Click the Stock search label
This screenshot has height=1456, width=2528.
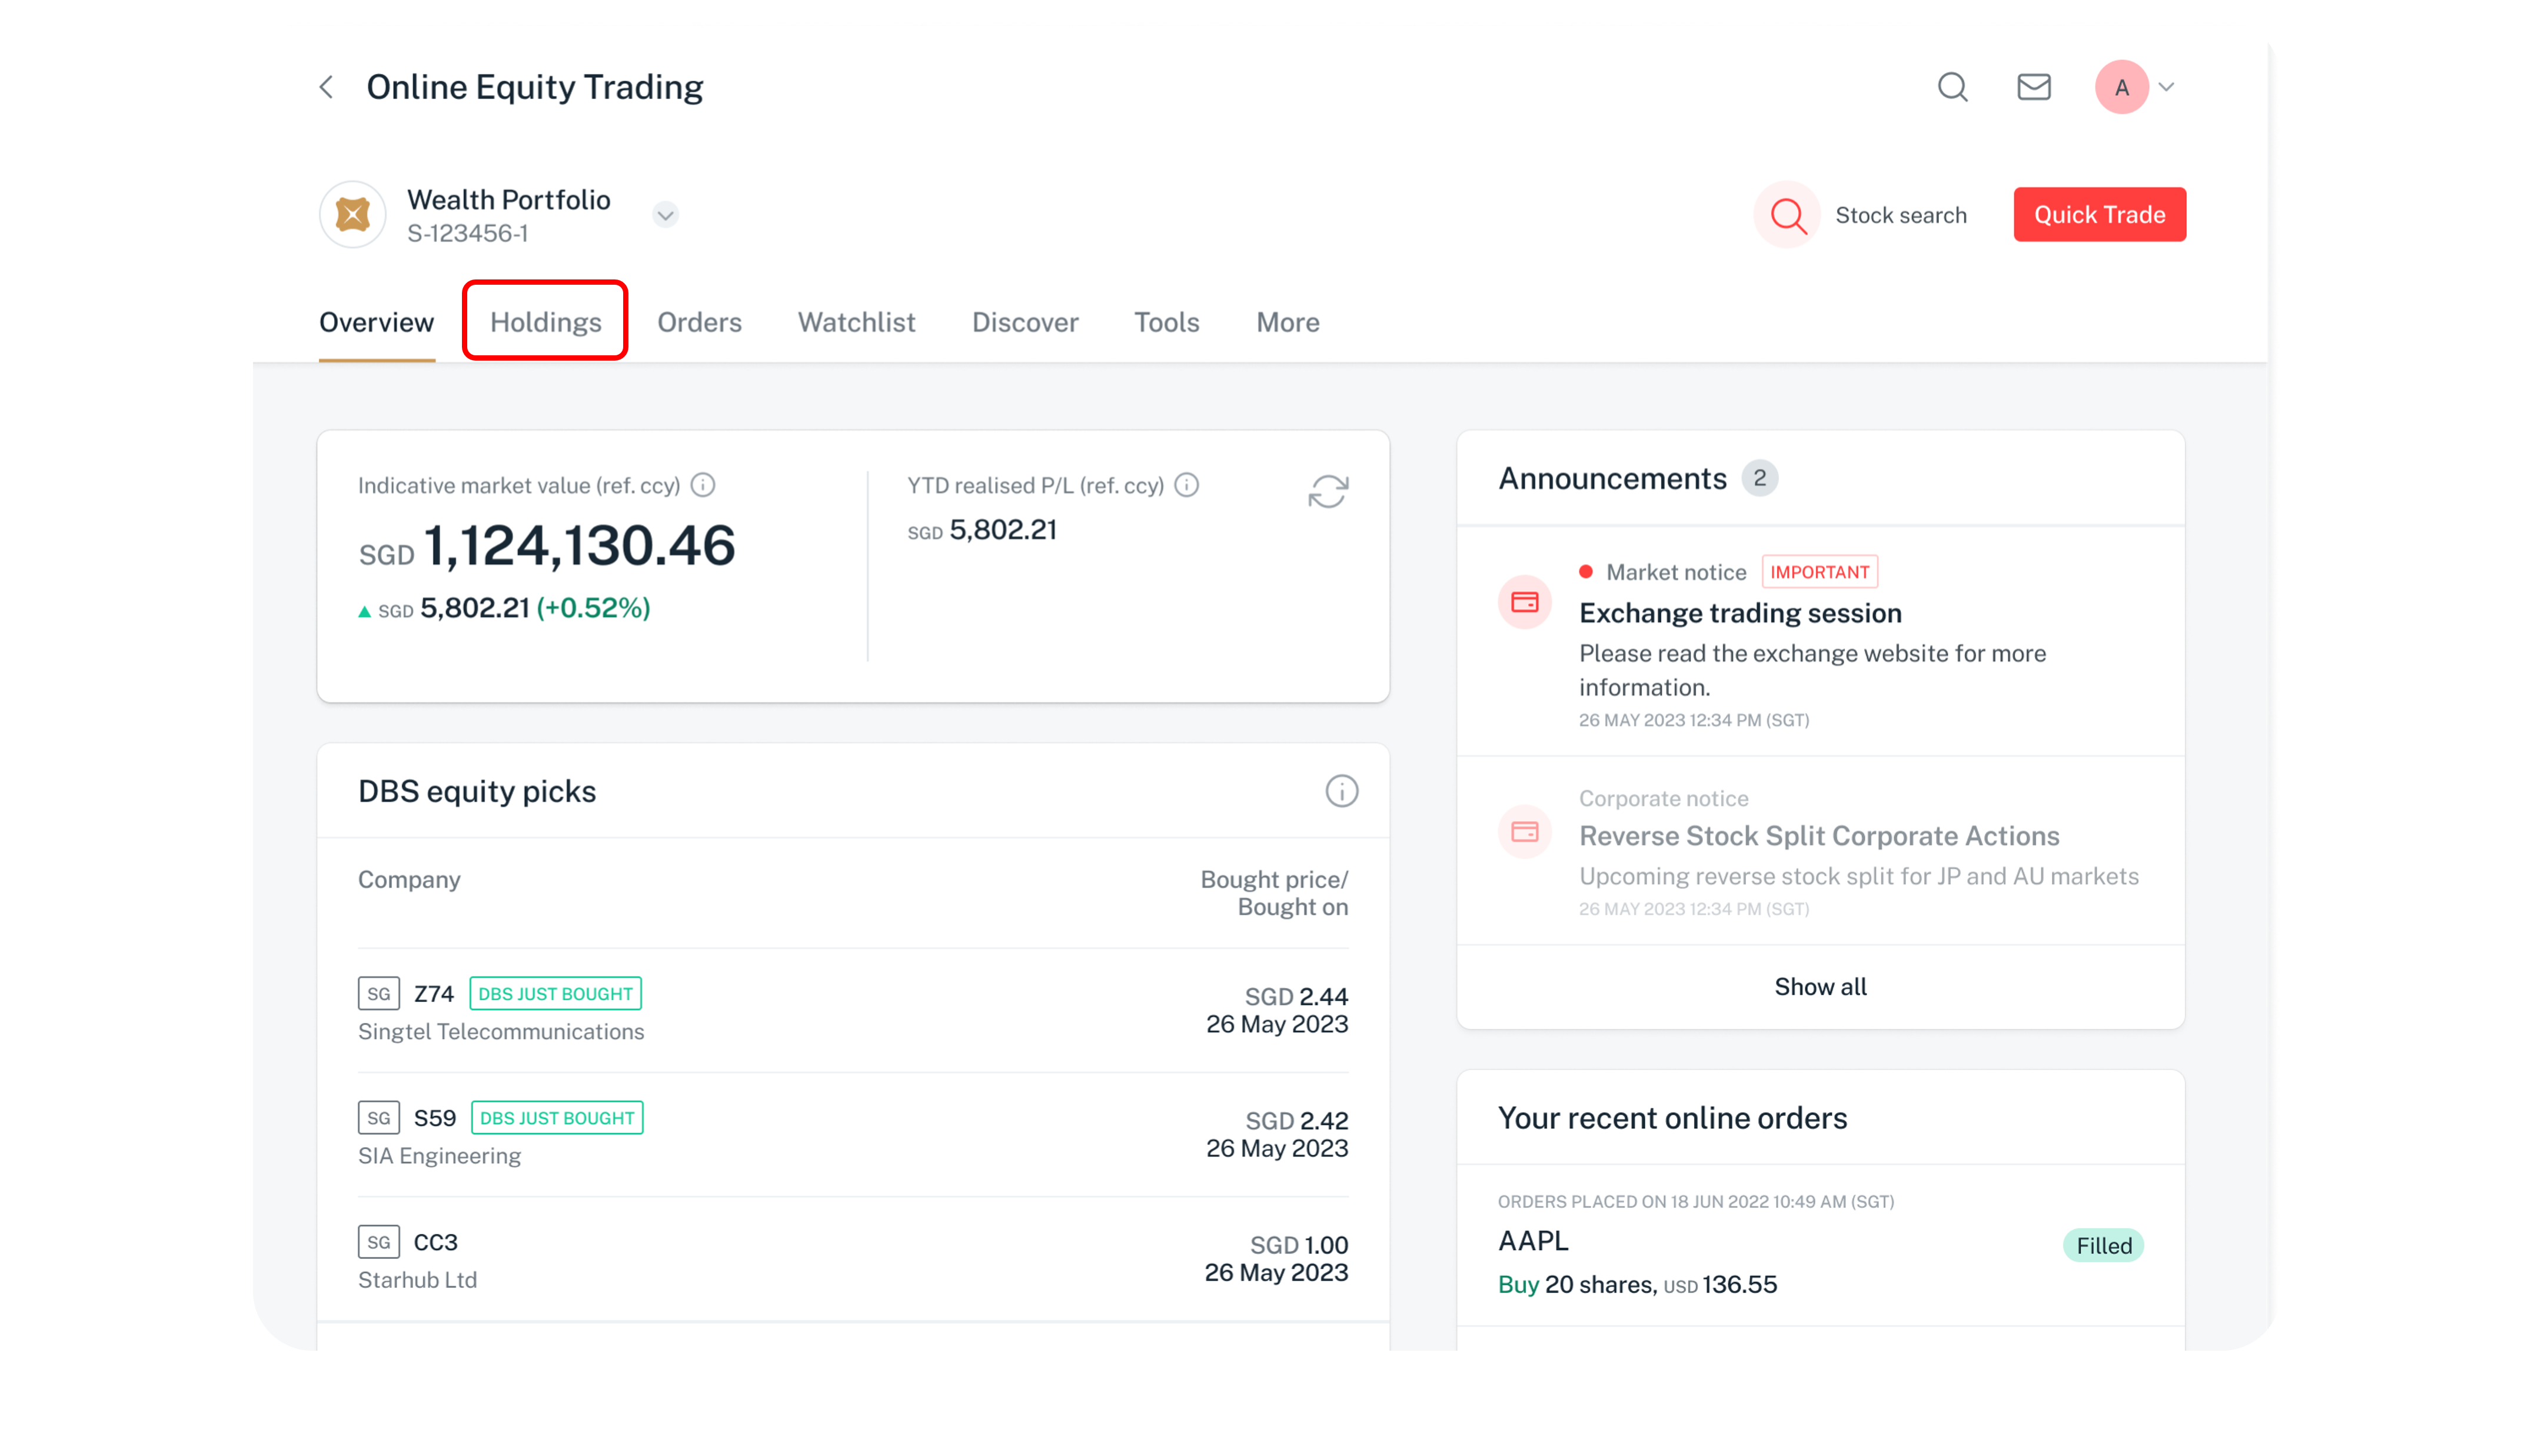1900,215
